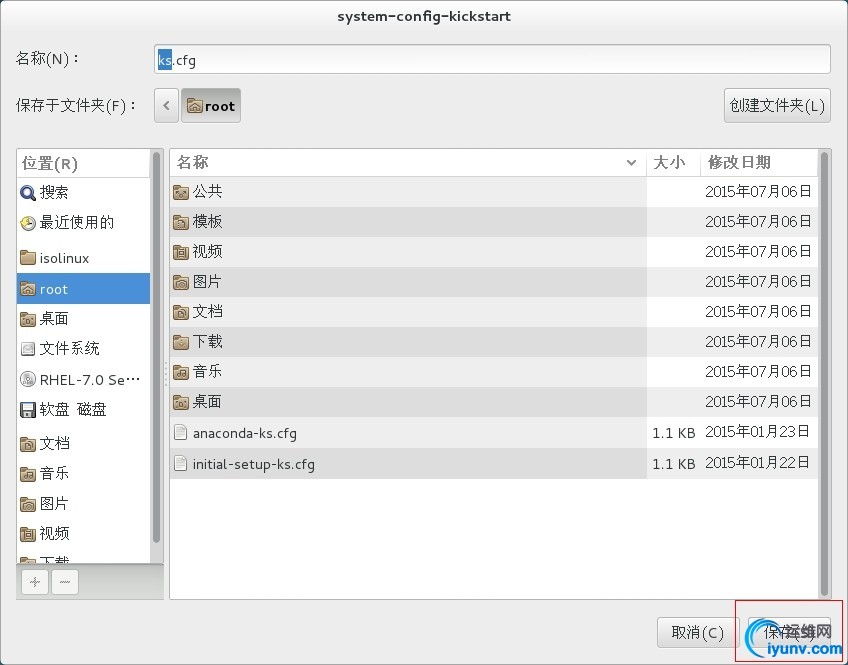Select the file icon of initial-setup-ks.cfg
Image resolution: width=848 pixels, height=665 pixels.
tap(181, 463)
